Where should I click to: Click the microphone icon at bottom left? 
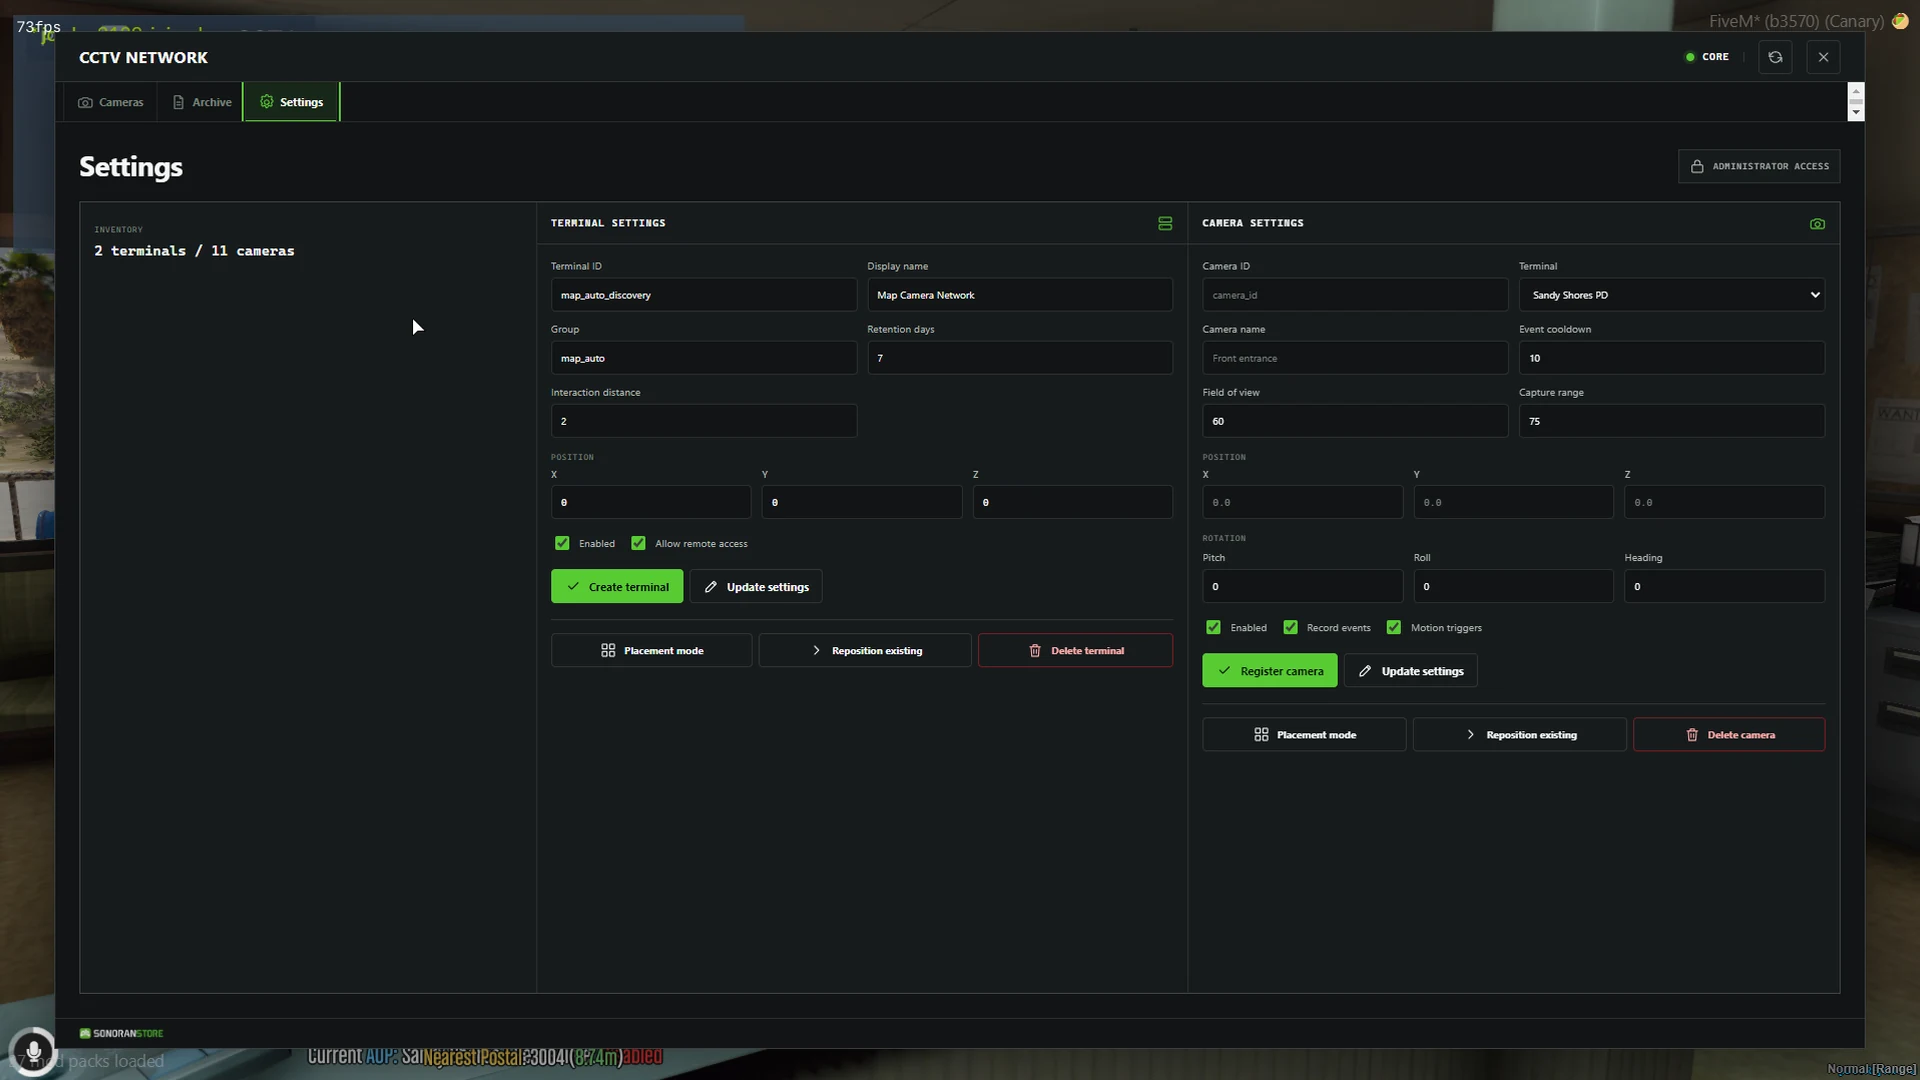pos(33,1051)
